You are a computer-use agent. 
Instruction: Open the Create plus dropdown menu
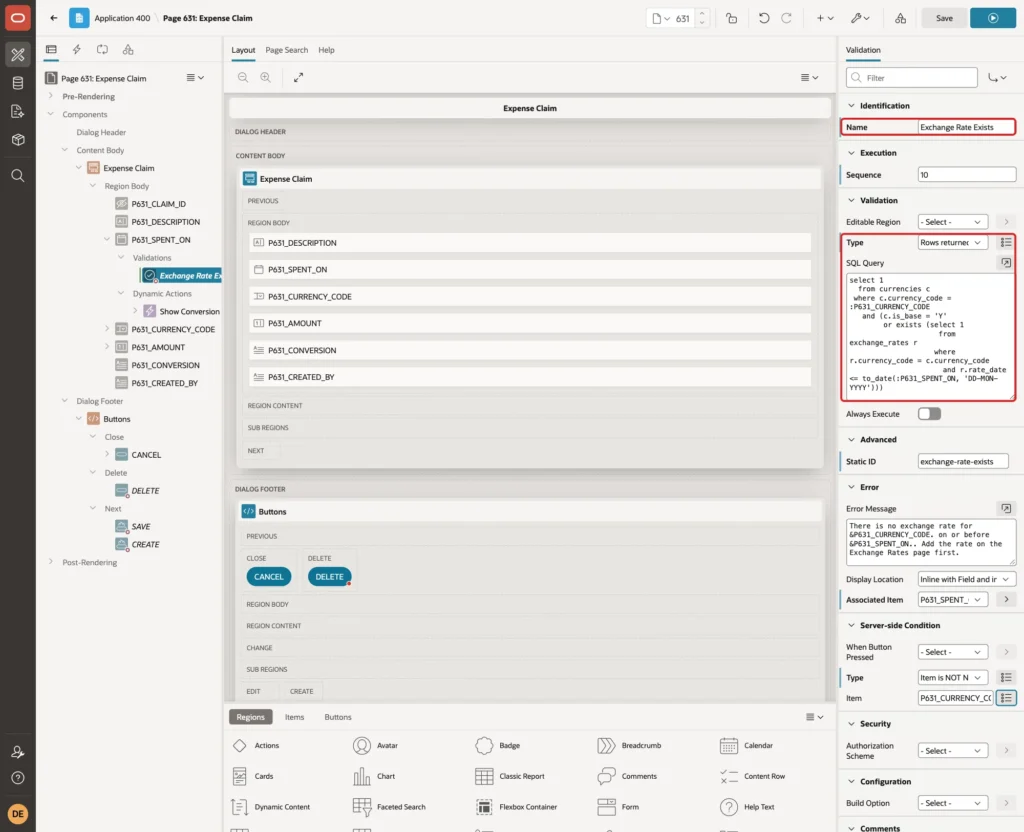click(x=825, y=18)
